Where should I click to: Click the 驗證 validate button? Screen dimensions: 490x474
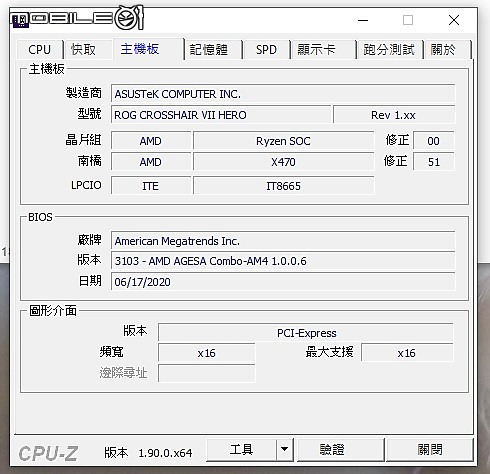340,450
